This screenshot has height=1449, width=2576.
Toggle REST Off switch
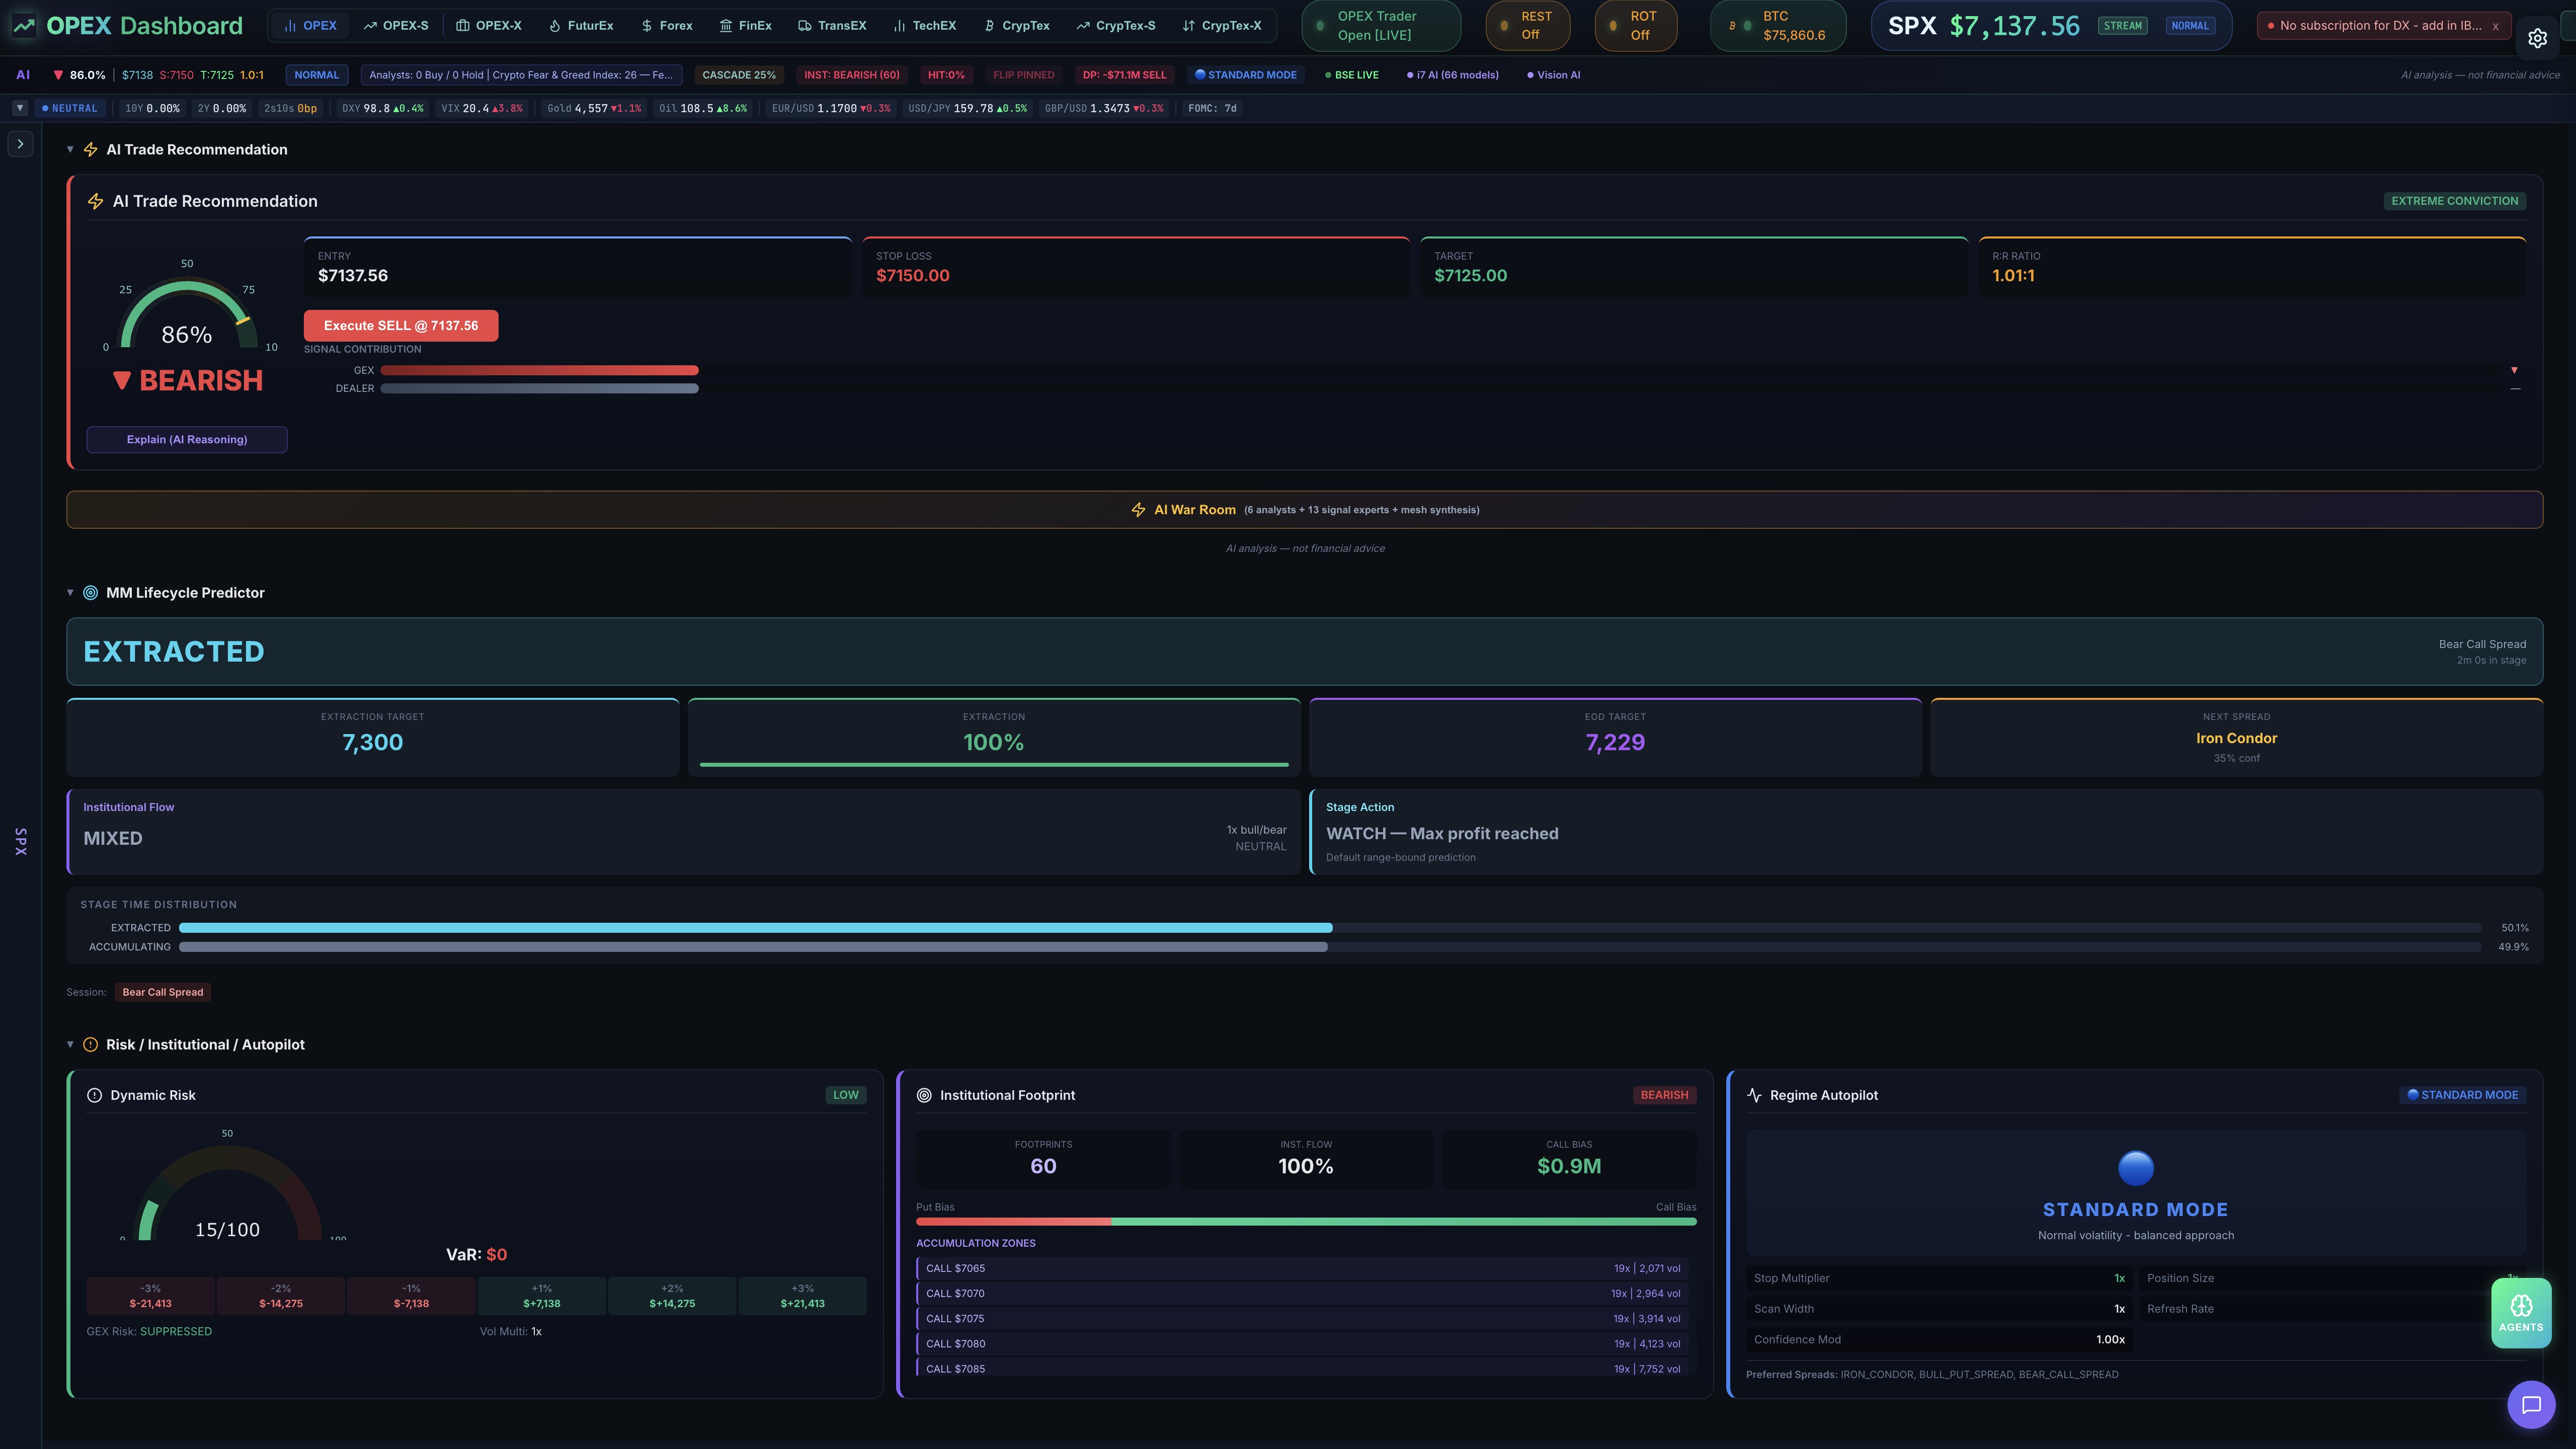pyautogui.click(x=1528, y=26)
